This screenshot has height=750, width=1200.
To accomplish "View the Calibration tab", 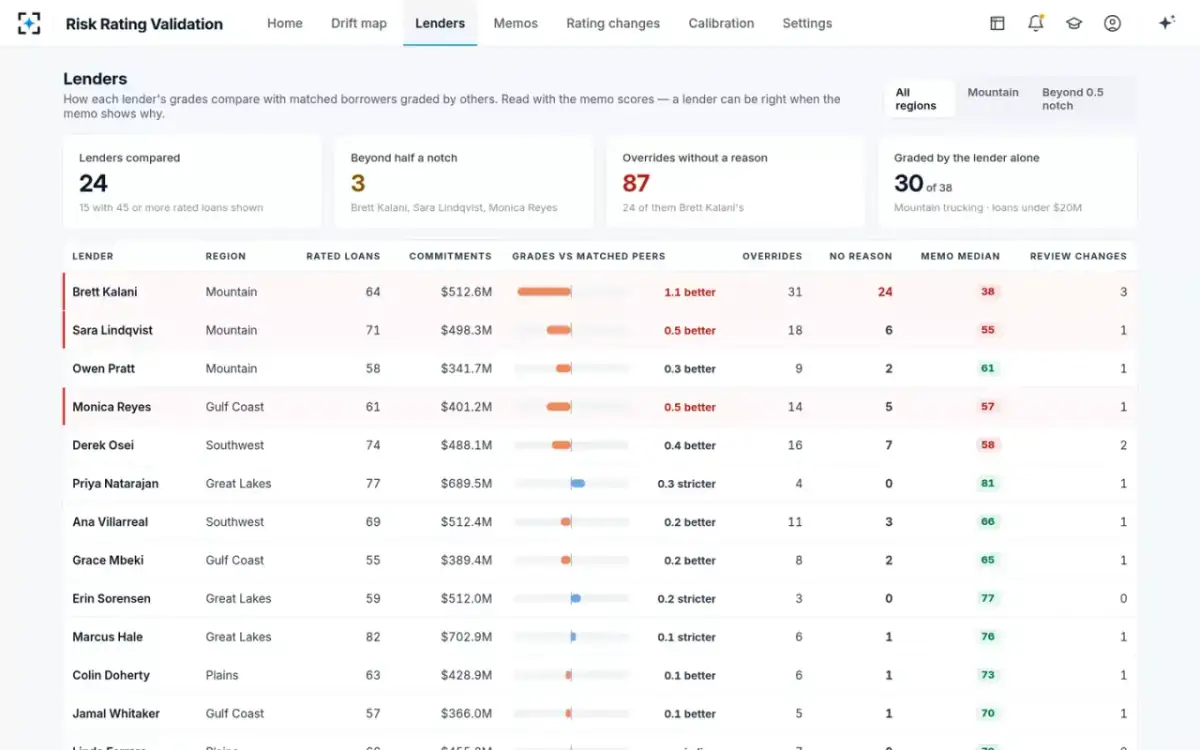I will [x=722, y=23].
